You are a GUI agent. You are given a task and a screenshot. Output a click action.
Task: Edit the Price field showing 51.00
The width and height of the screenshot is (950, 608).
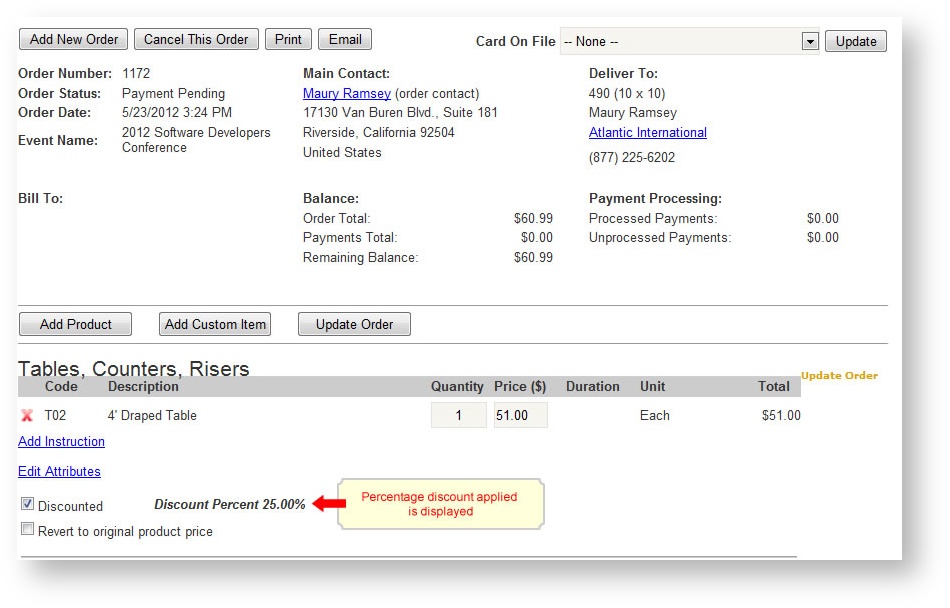click(x=520, y=415)
